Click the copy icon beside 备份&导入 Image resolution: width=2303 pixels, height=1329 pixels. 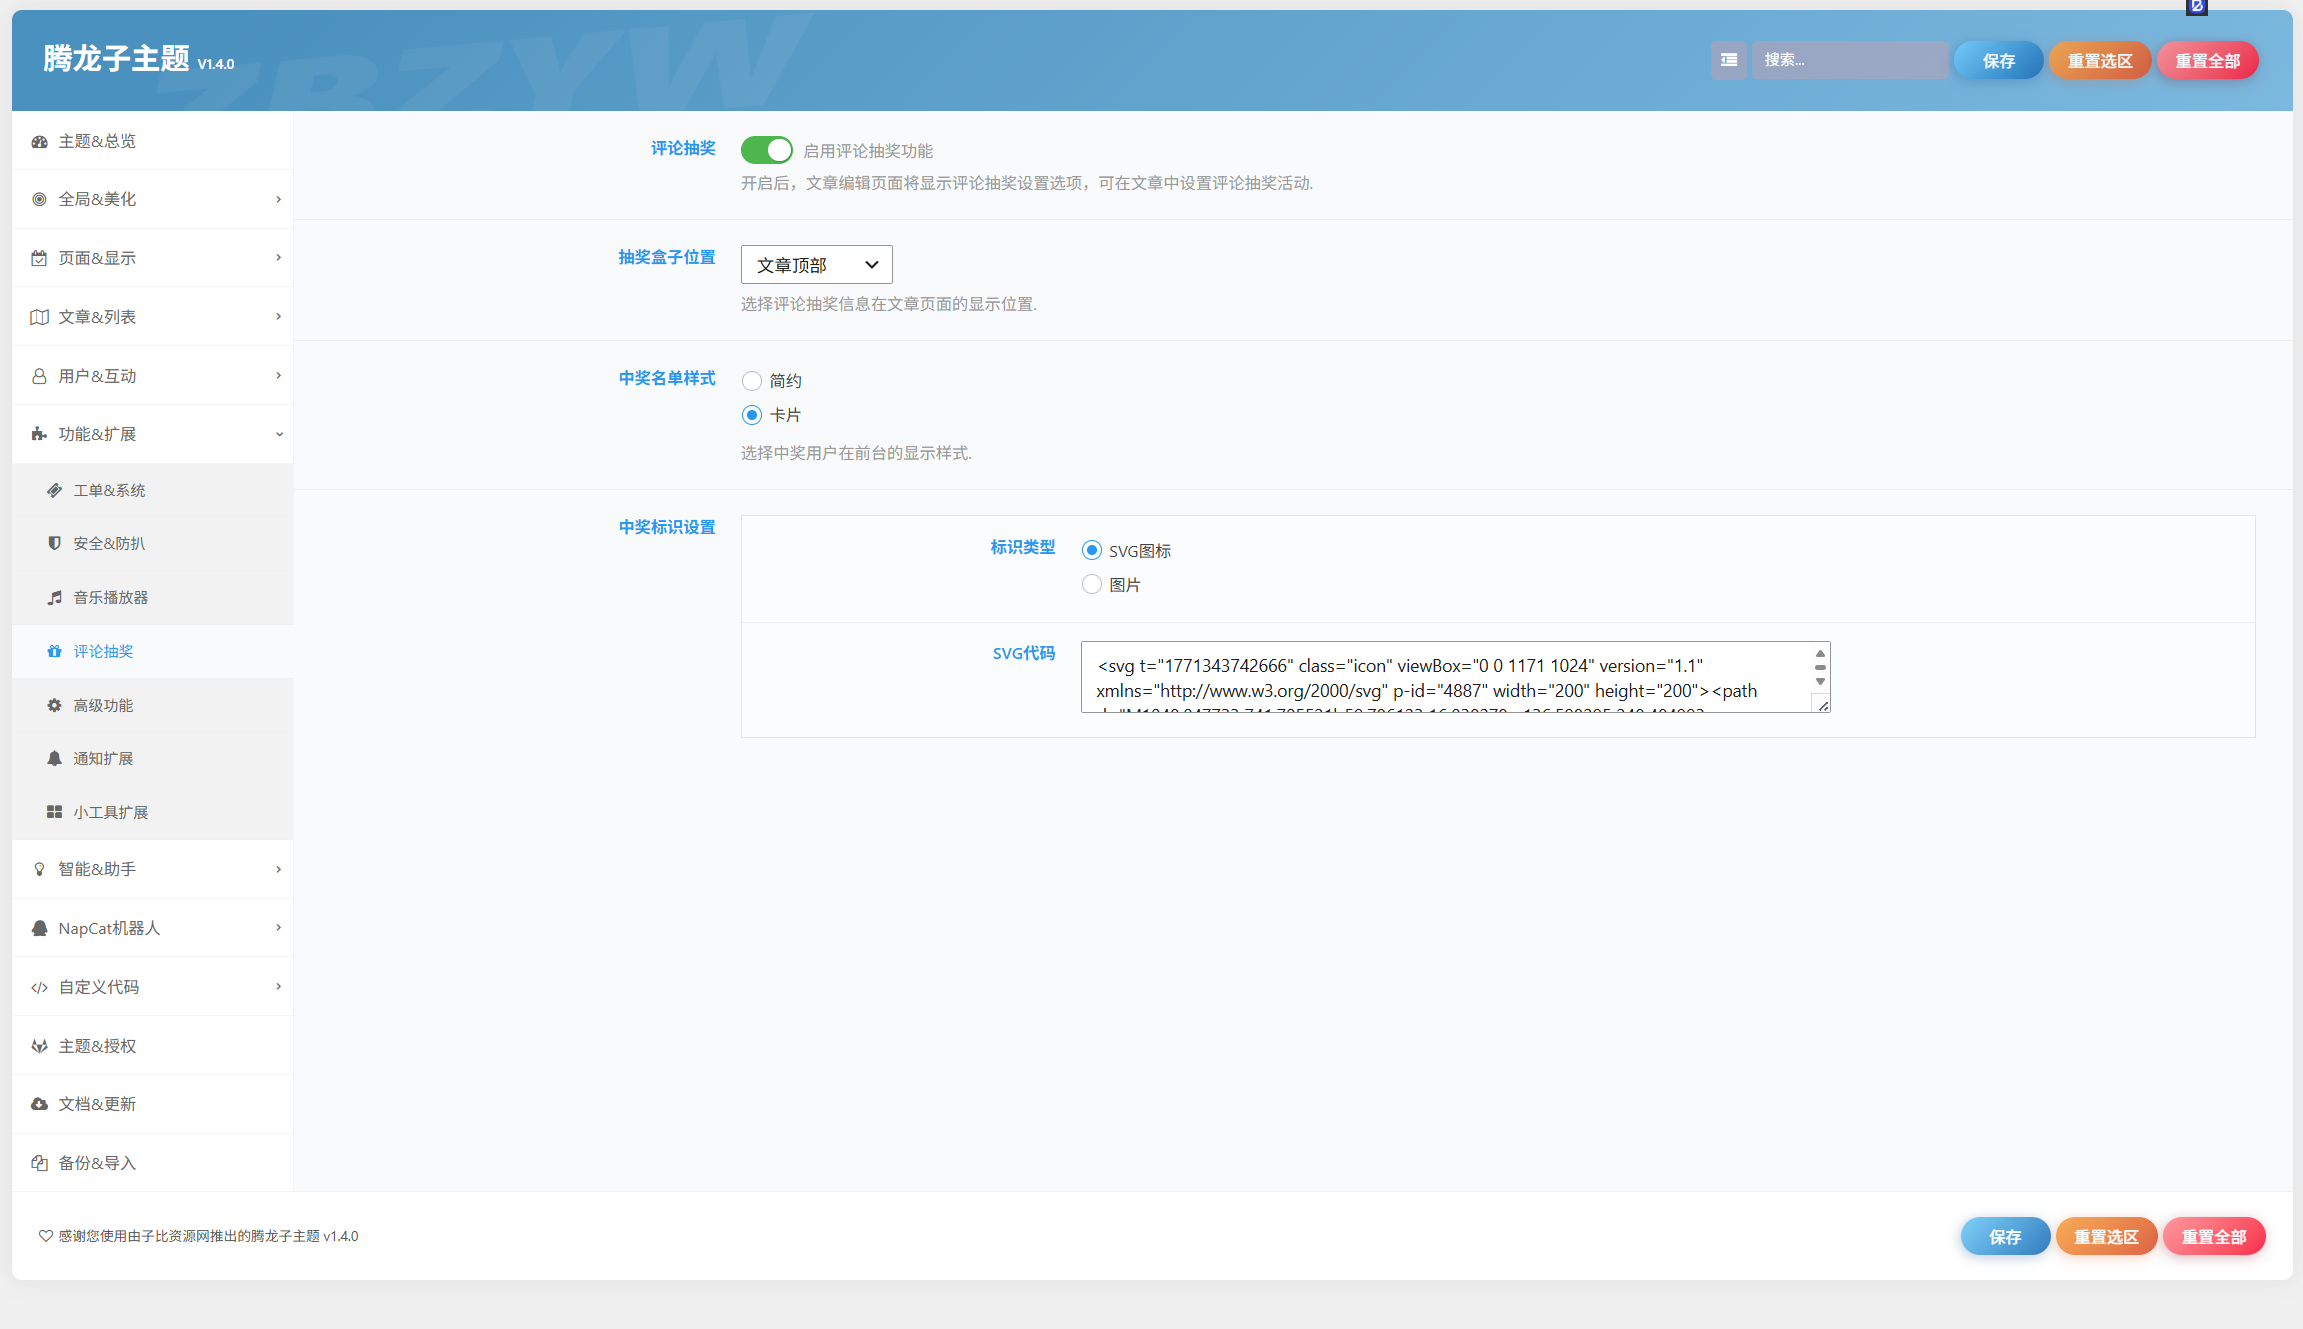click(39, 1163)
